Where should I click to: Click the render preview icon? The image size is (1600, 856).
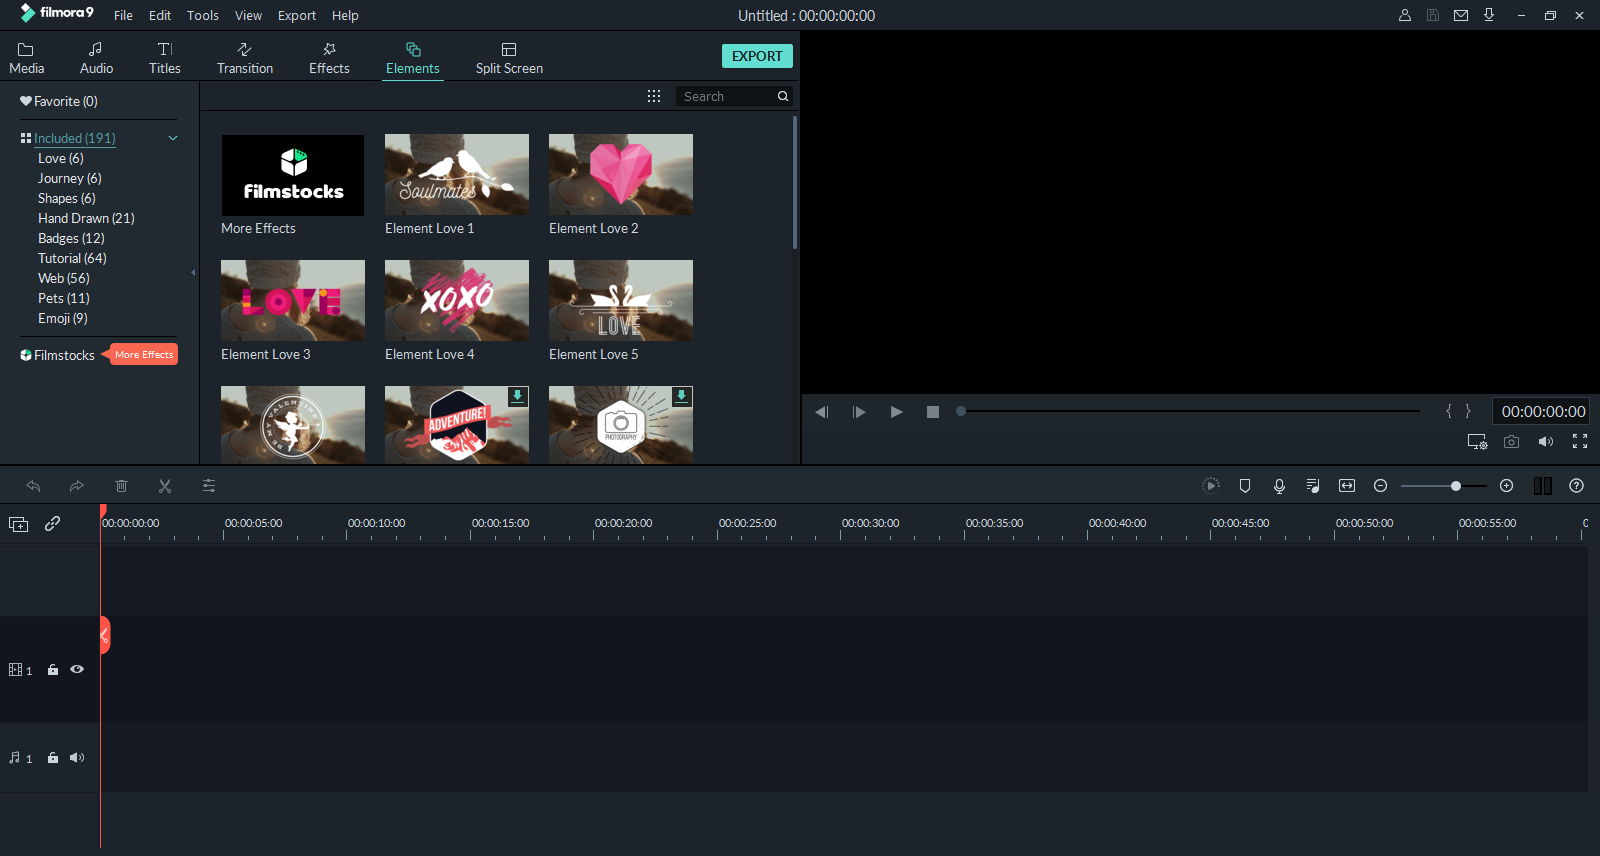[1211, 486]
